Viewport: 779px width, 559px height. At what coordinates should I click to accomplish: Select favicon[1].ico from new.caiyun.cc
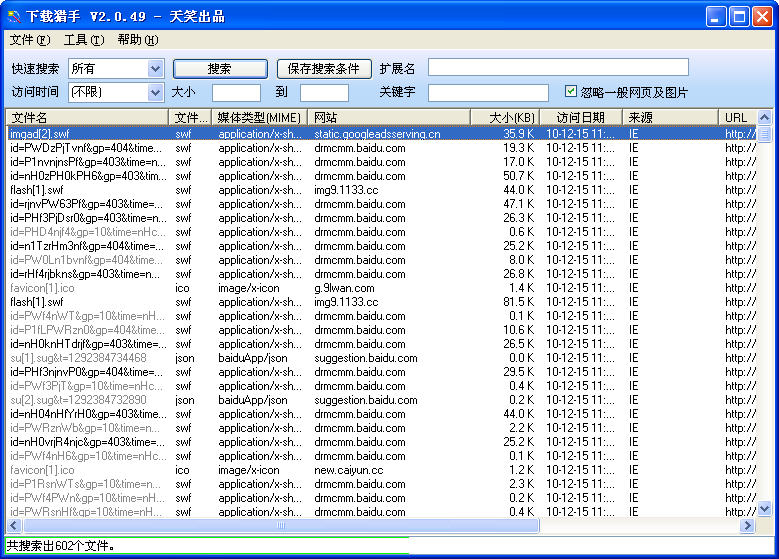(x=382, y=470)
